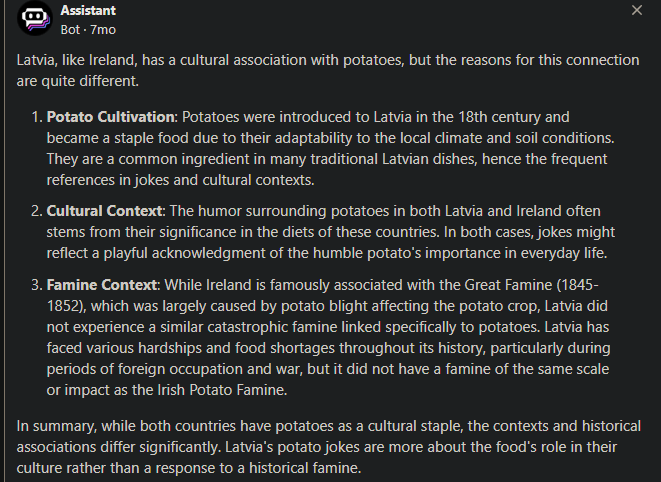The height and width of the screenshot is (482, 661).
Task: Click the intro sentence starting Latvia, like Ireland
Action: (328, 70)
